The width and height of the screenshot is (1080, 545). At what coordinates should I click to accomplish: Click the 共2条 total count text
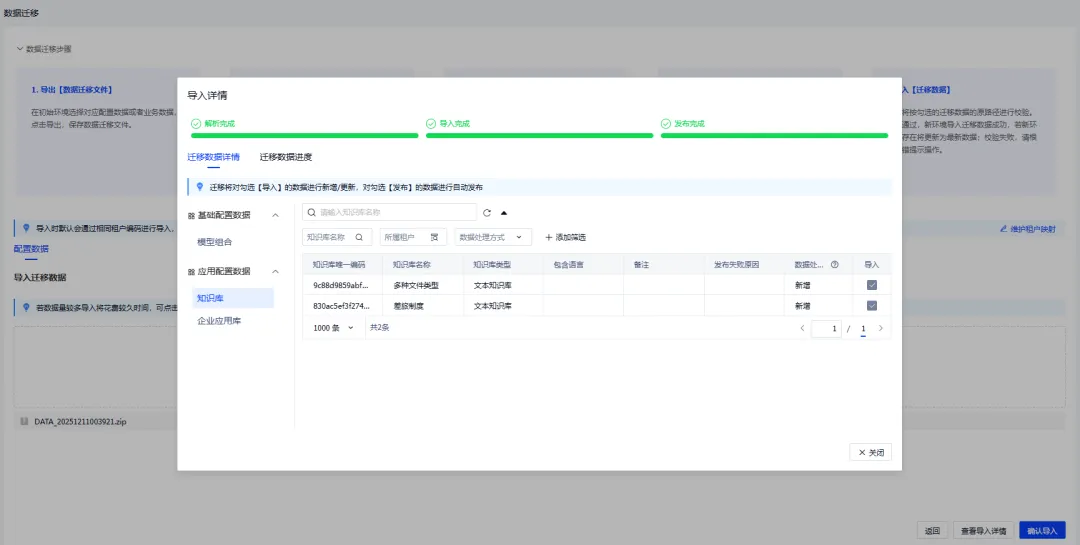click(x=380, y=328)
